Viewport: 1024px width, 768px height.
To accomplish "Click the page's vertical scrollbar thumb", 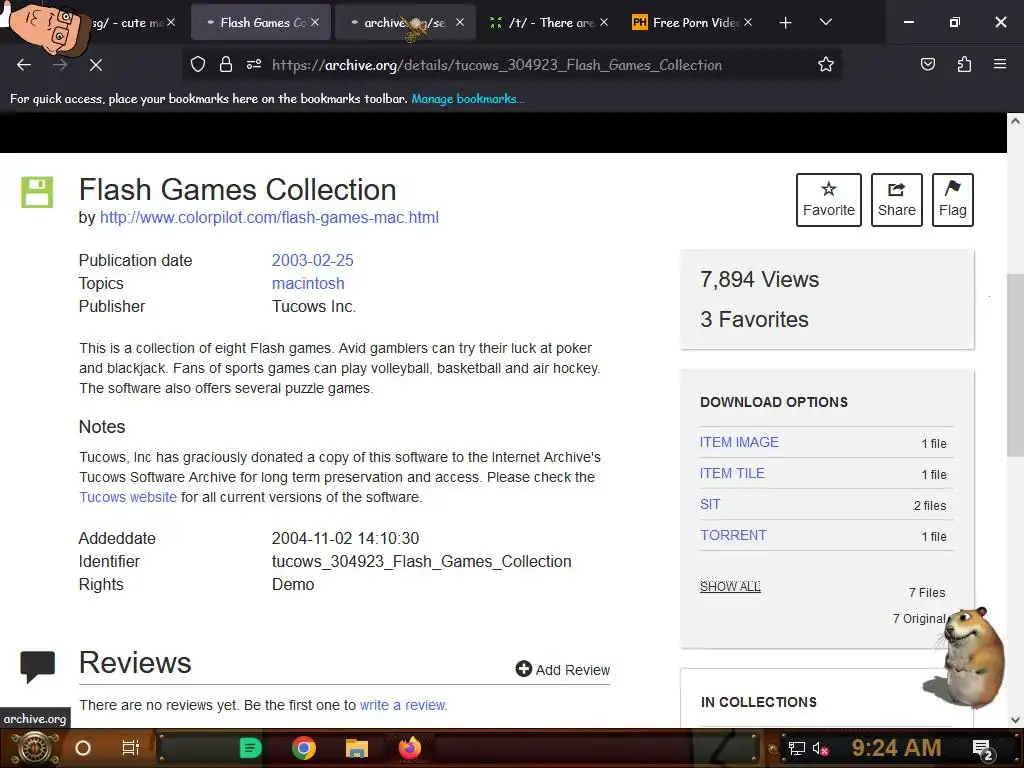I will pyautogui.click(x=1016, y=366).
